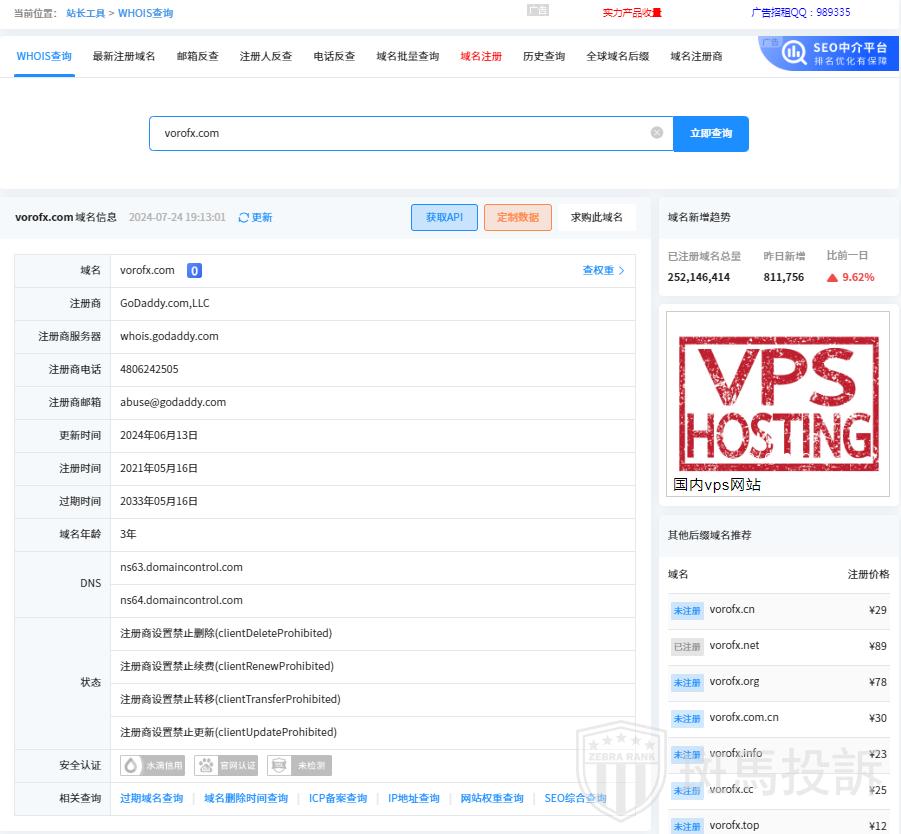Switch to the 邮箱反查 tab
Image resolution: width=901 pixels, height=834 pixels.
[x=197, y=57]
